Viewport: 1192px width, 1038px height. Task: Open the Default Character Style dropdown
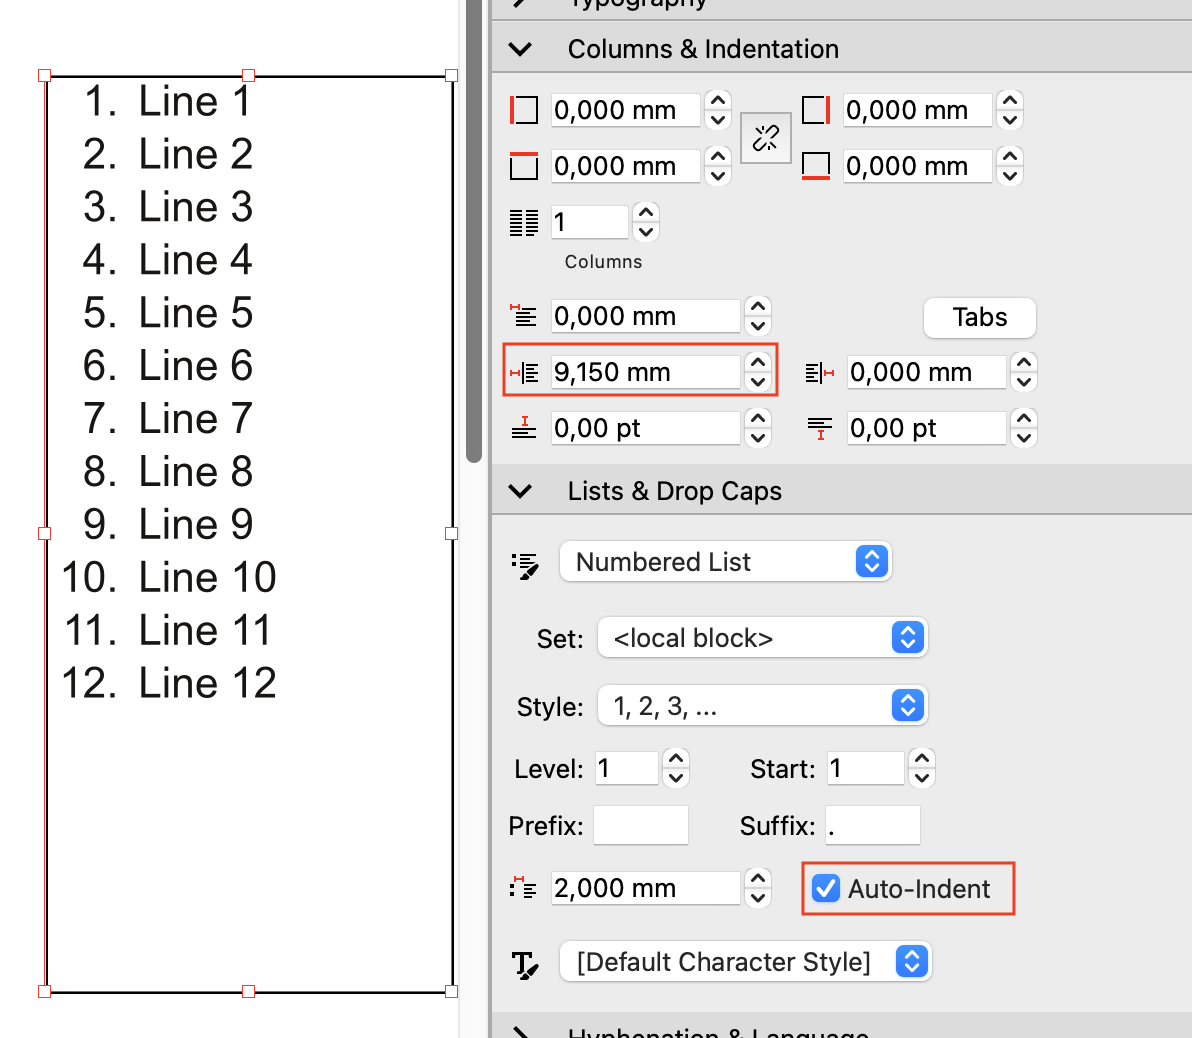click(745, 962)
